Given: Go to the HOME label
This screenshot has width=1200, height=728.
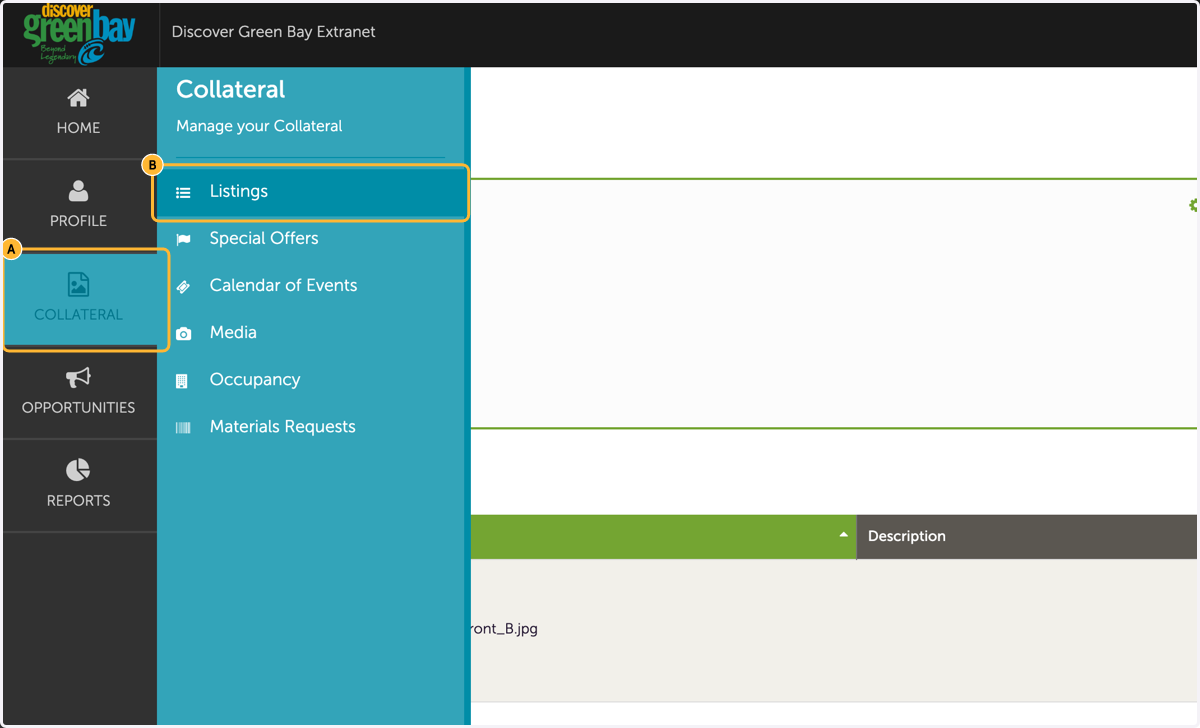Looking at the screenshot, I should [78, 128].
